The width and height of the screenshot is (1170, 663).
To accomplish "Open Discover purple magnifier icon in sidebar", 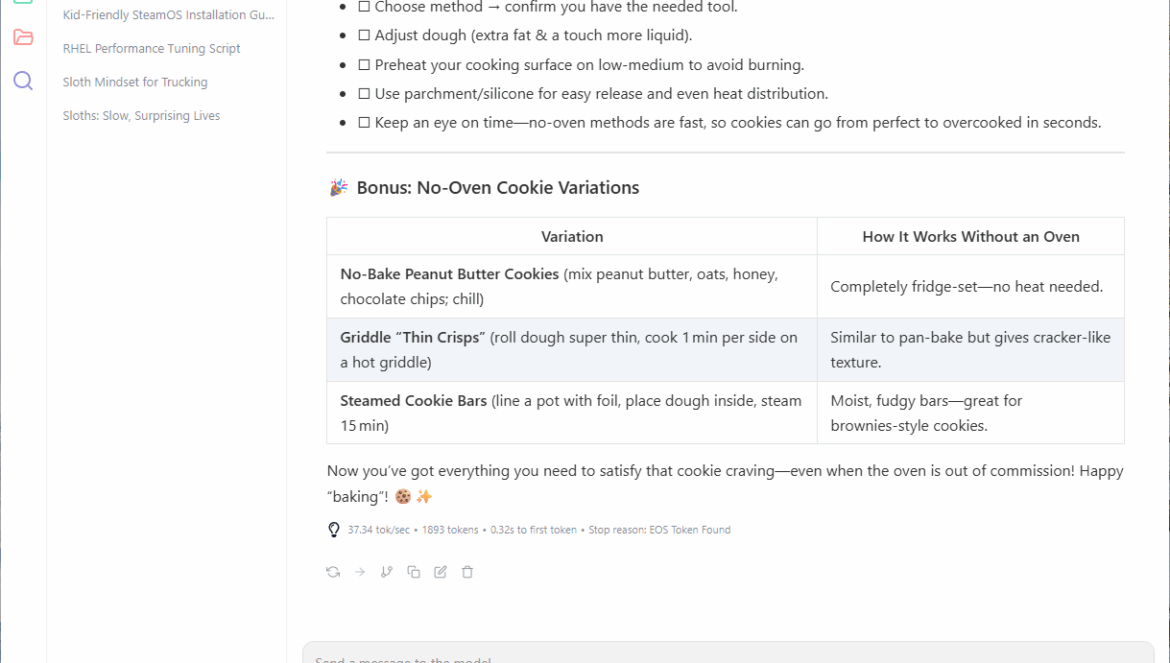I will pos(23,81).
